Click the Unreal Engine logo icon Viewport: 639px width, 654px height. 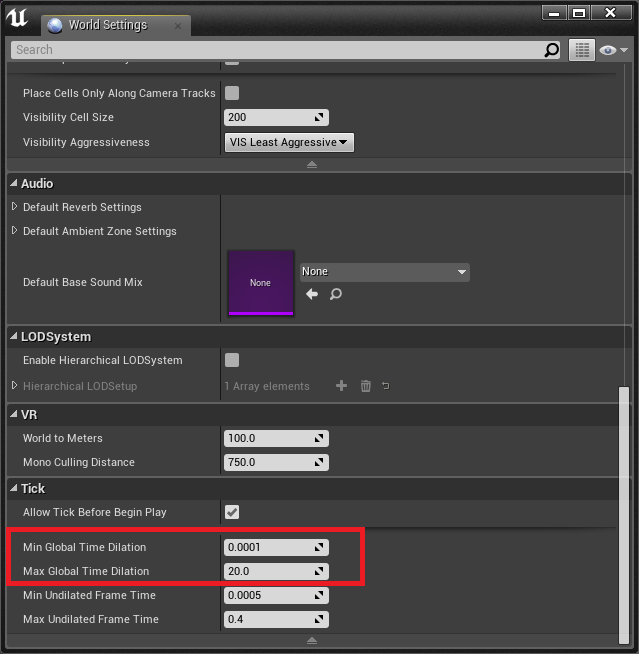pyautogui.click(x=17, y=18)
